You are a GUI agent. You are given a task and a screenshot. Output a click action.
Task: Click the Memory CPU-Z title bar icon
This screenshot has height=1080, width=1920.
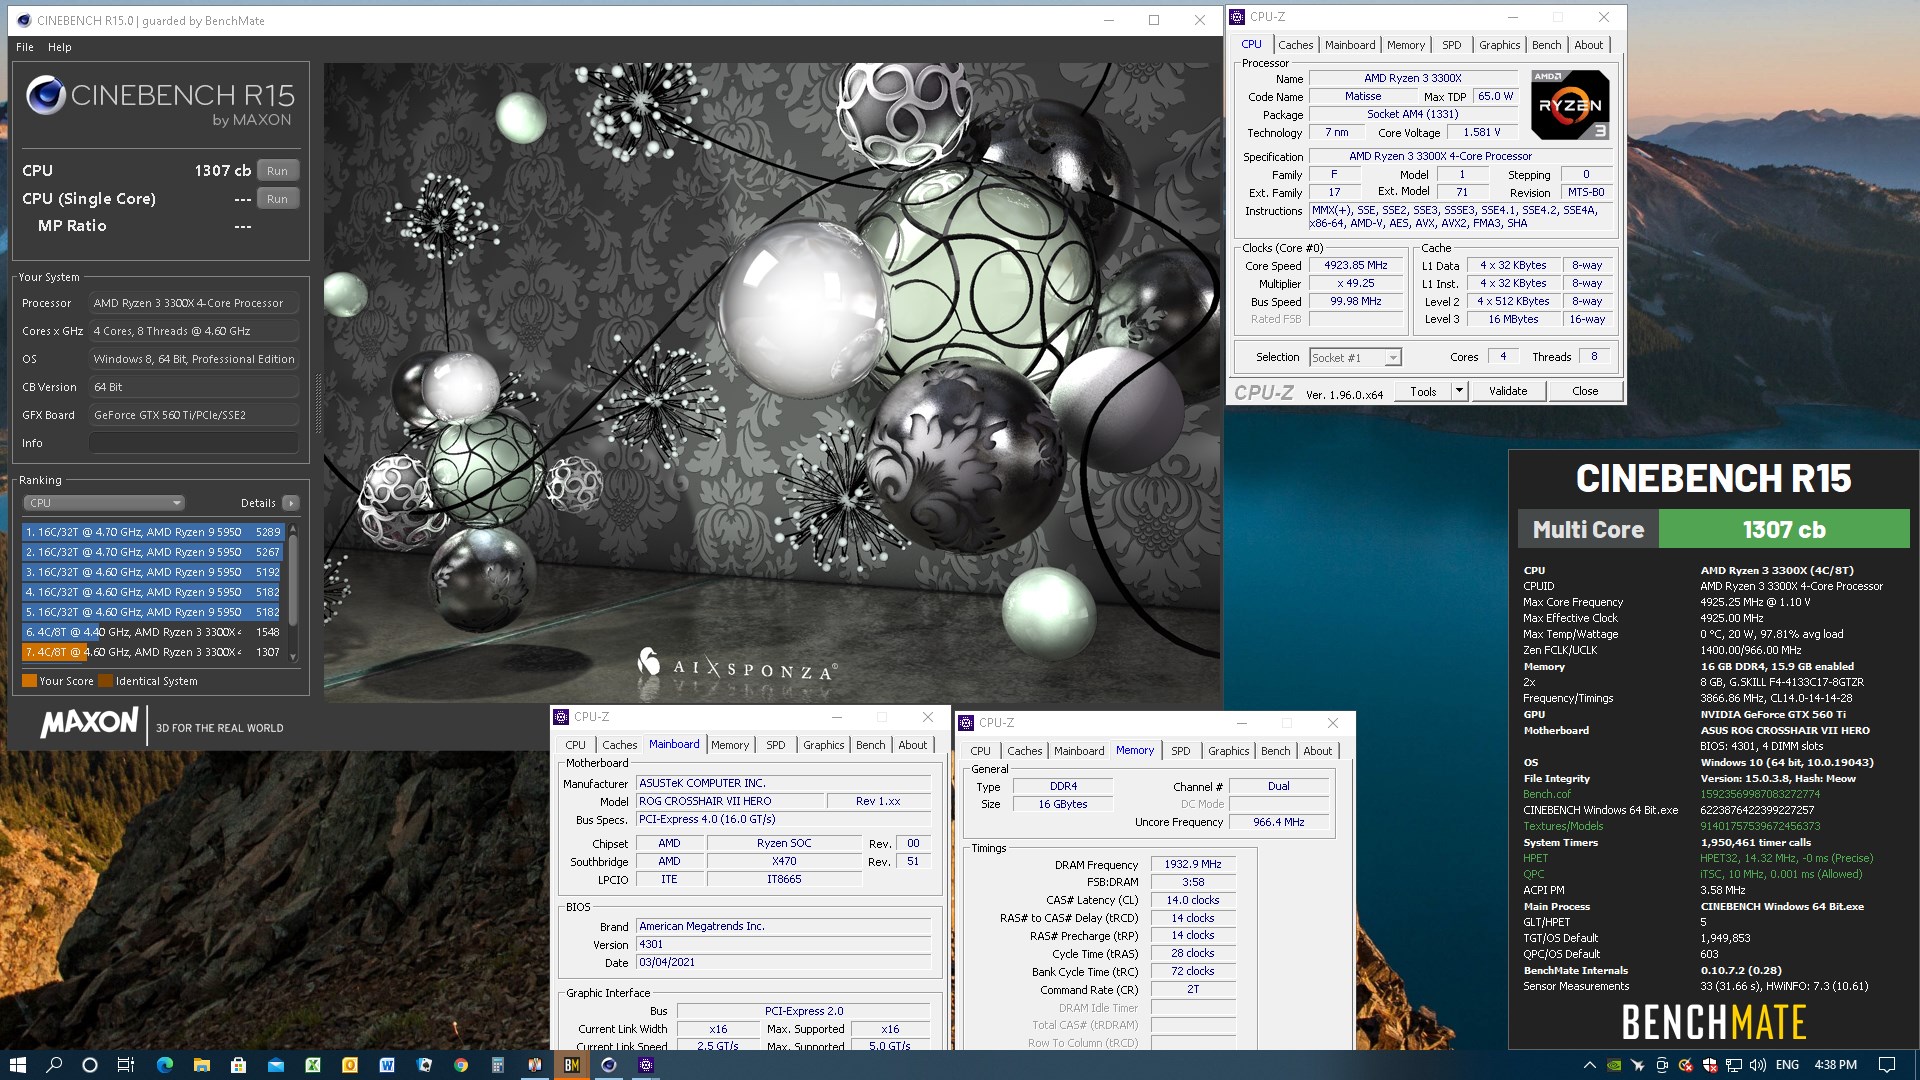point(966,723)
